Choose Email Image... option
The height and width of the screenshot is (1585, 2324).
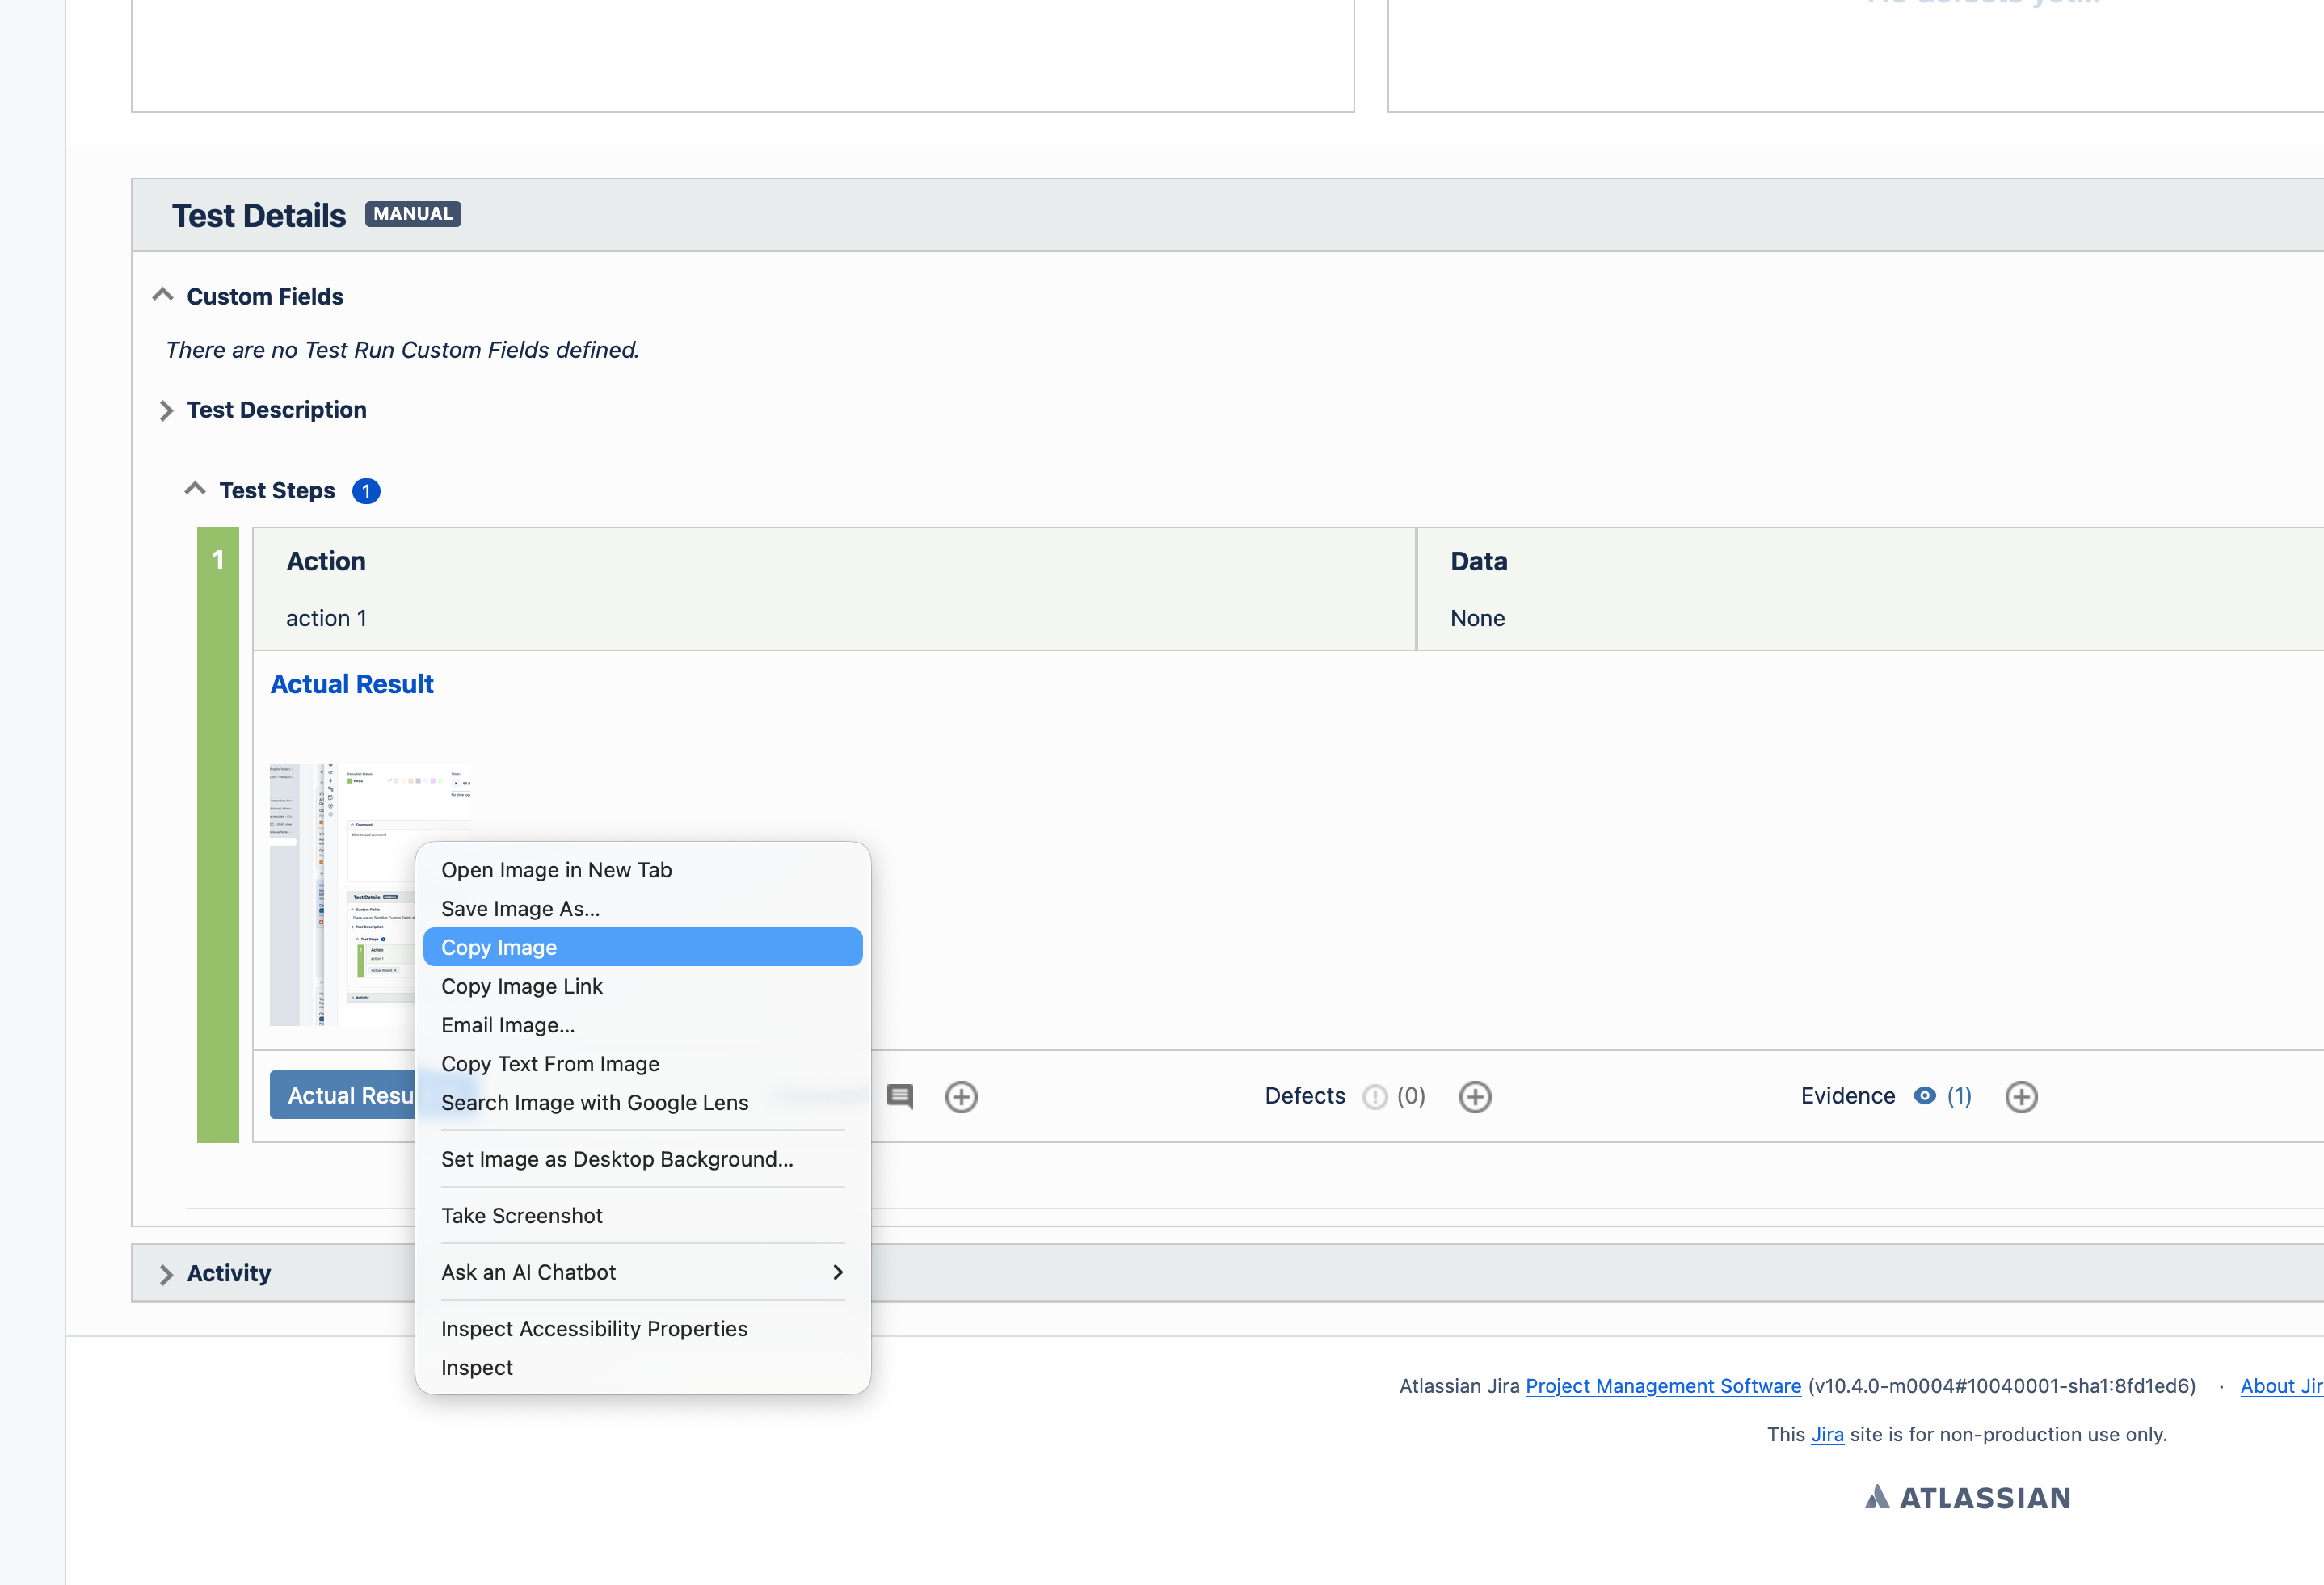[x=643, y=1025]
